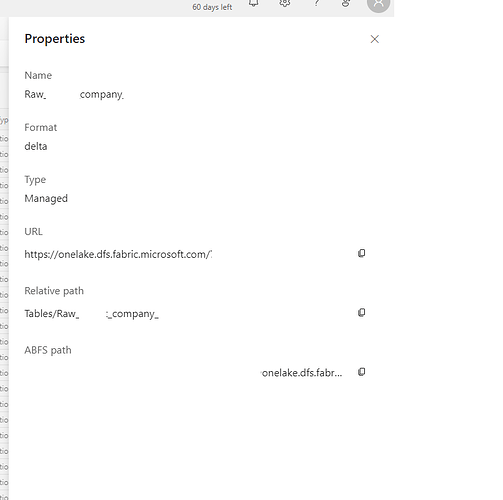503x500 pixels.
Task: Open the notifications bell
Action: pos(254,3)
